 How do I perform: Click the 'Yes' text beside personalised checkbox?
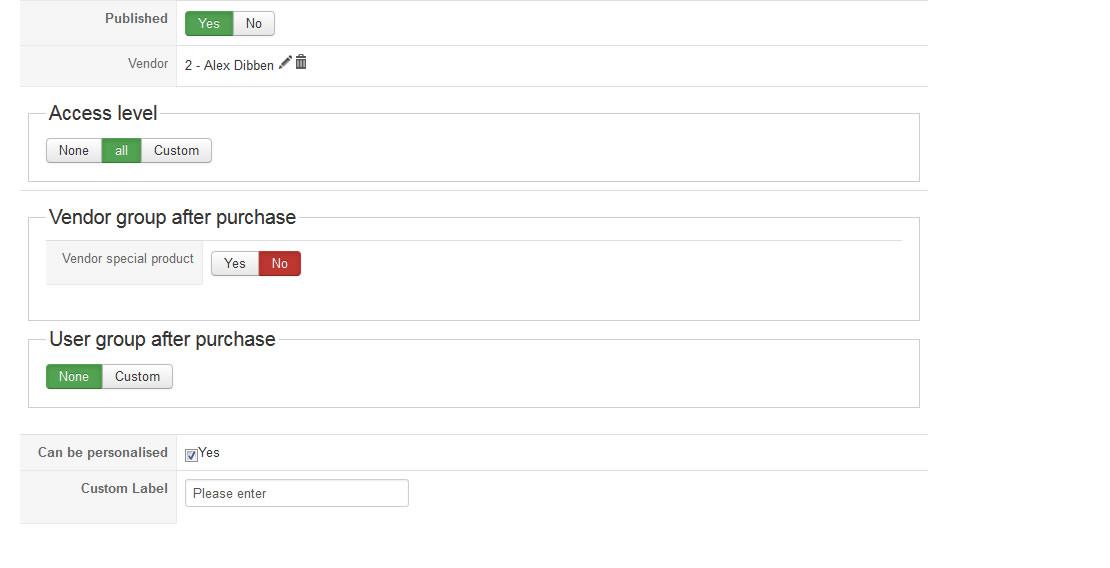pos(209,453)
